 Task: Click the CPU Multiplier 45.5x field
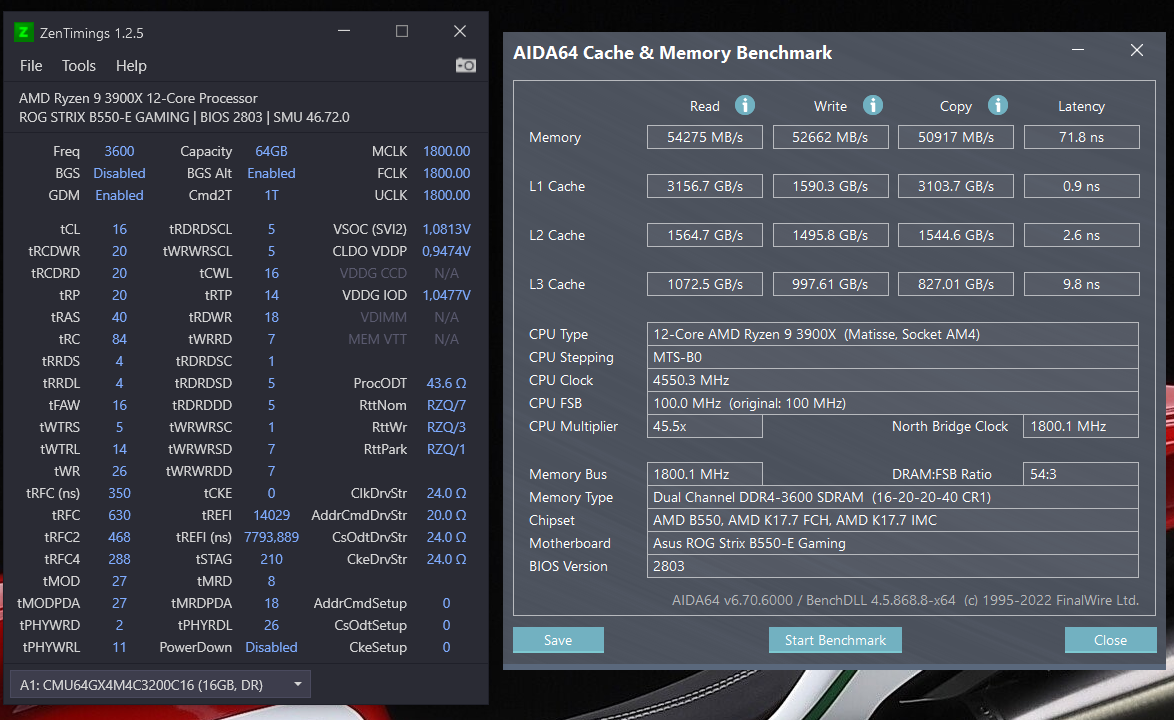tap(705, 426)
